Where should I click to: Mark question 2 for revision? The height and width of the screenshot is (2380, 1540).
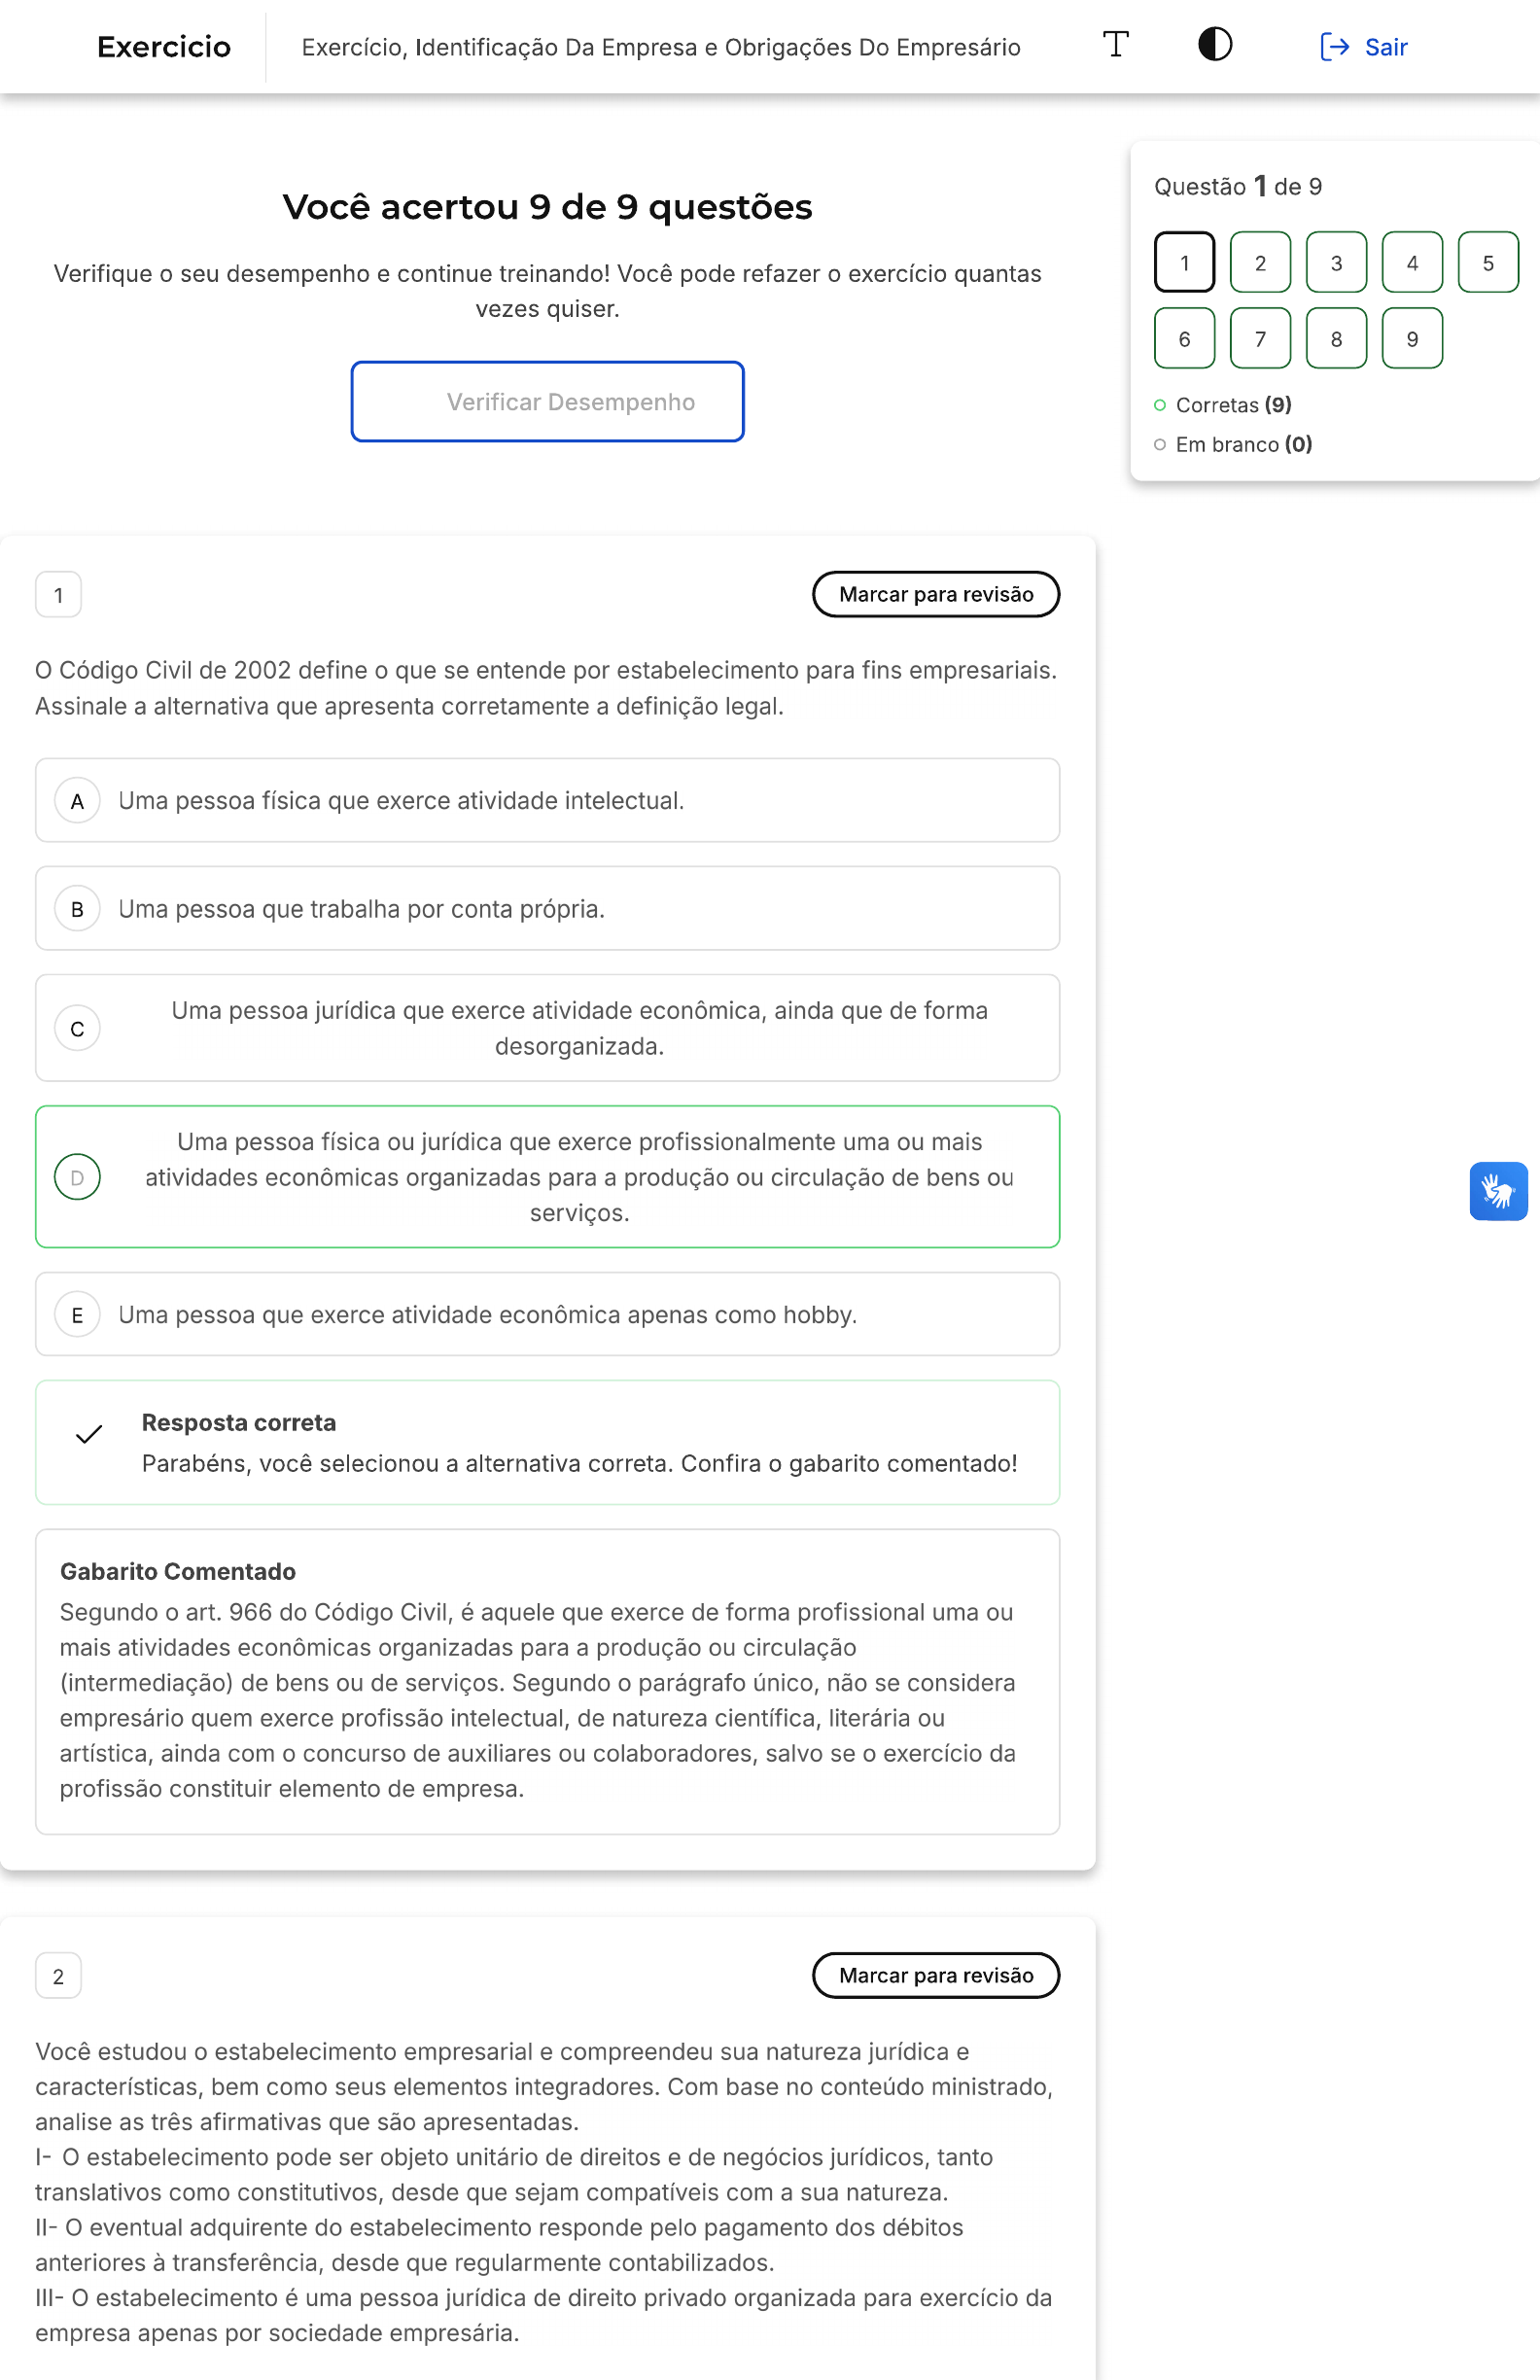pyautogui.click(x=936, y=1975)
